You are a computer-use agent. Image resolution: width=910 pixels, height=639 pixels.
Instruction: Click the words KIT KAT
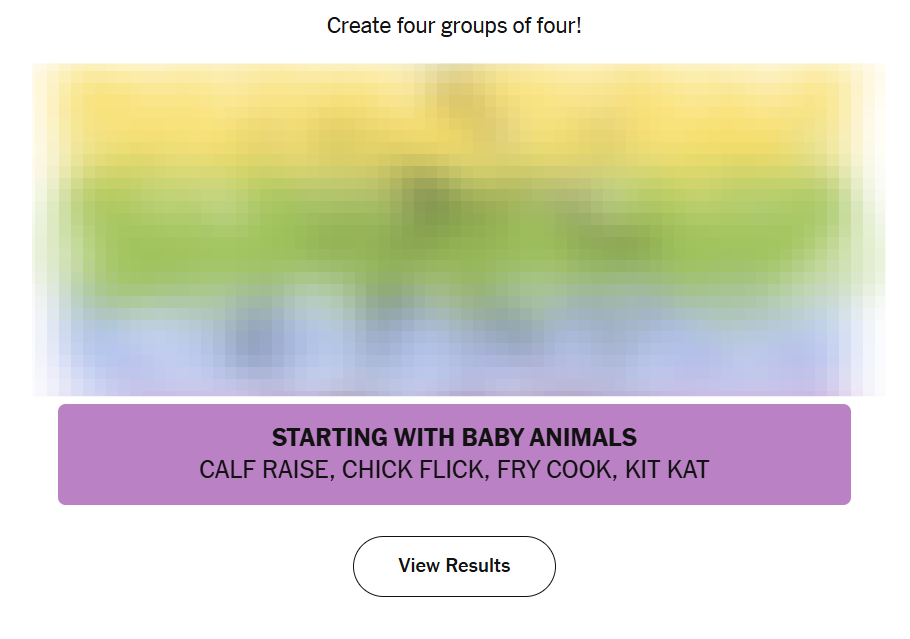[x=667, y=470]
